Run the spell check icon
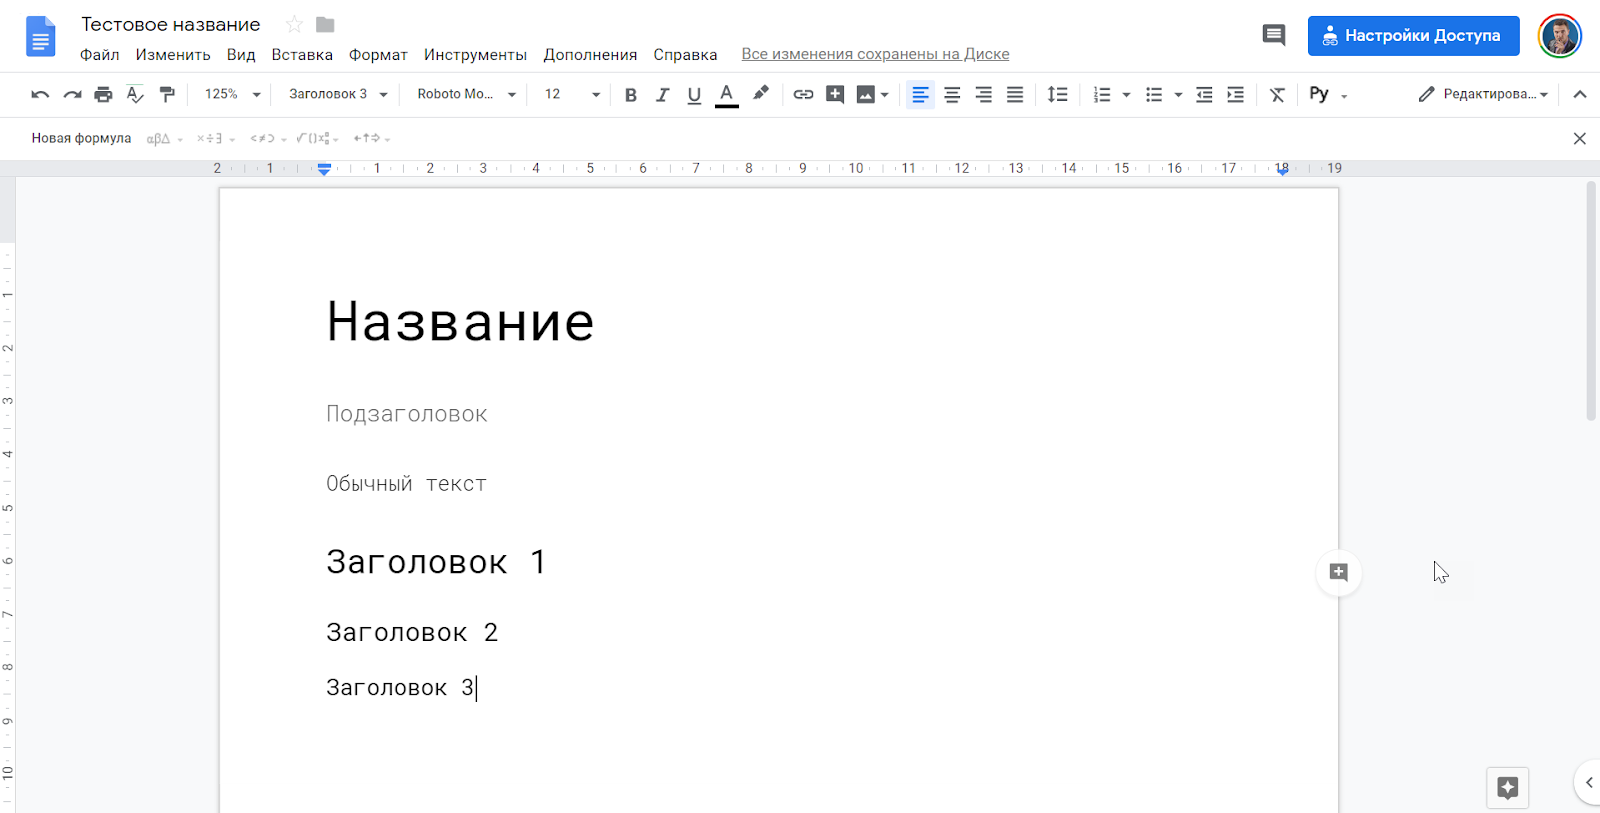 click(135, 94)
